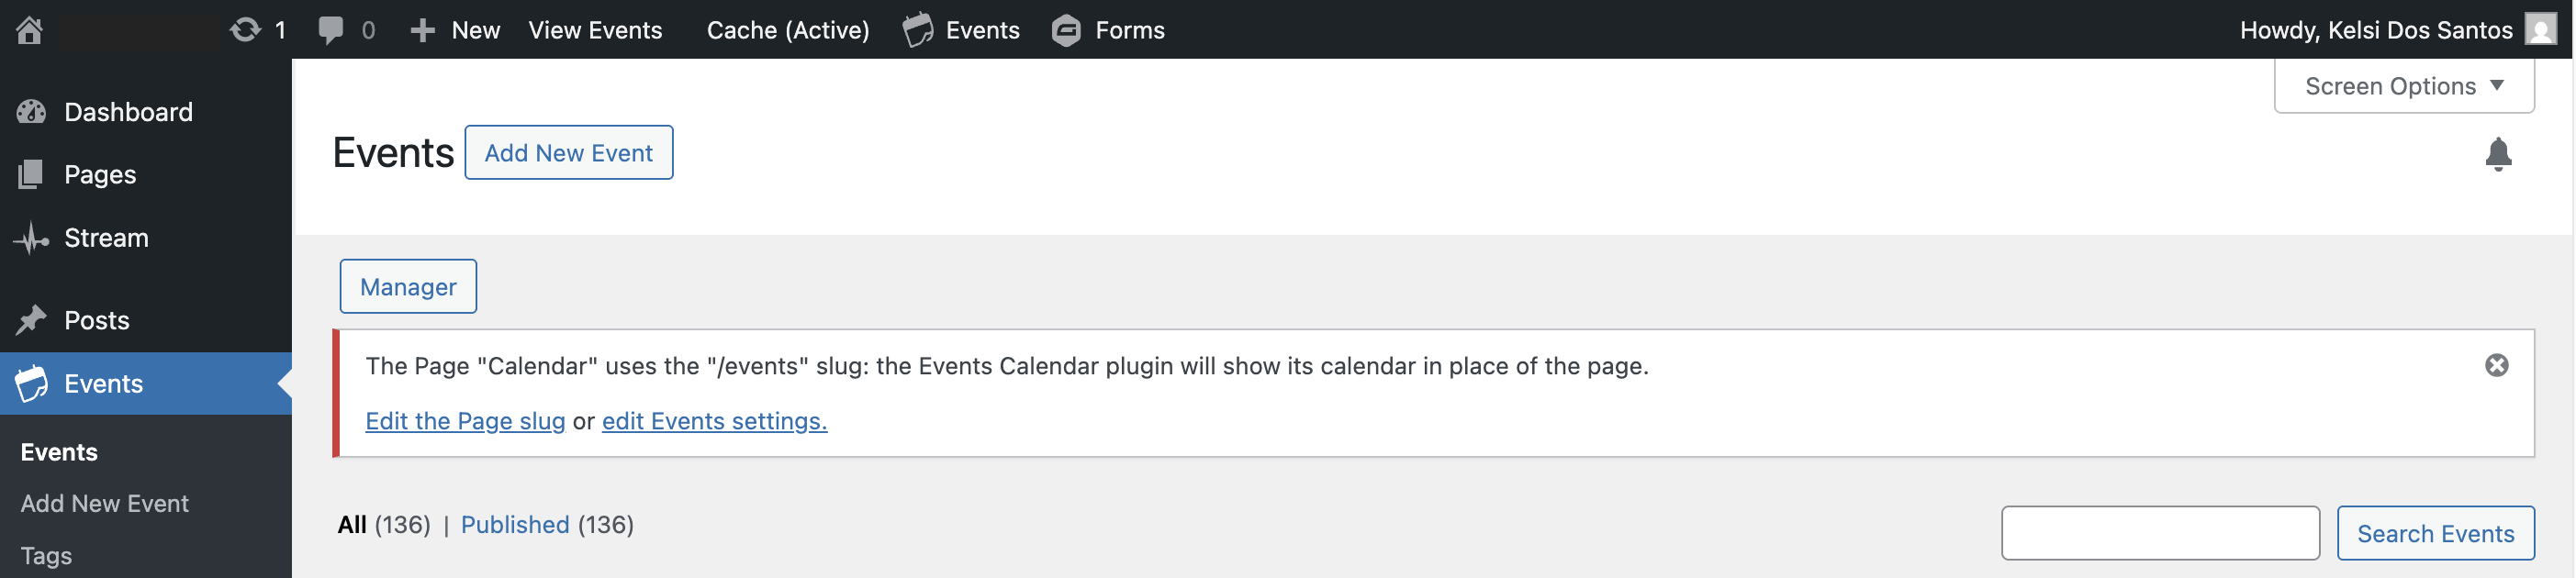
Task: Filter by Published events
Action: [x=515, y=525]
